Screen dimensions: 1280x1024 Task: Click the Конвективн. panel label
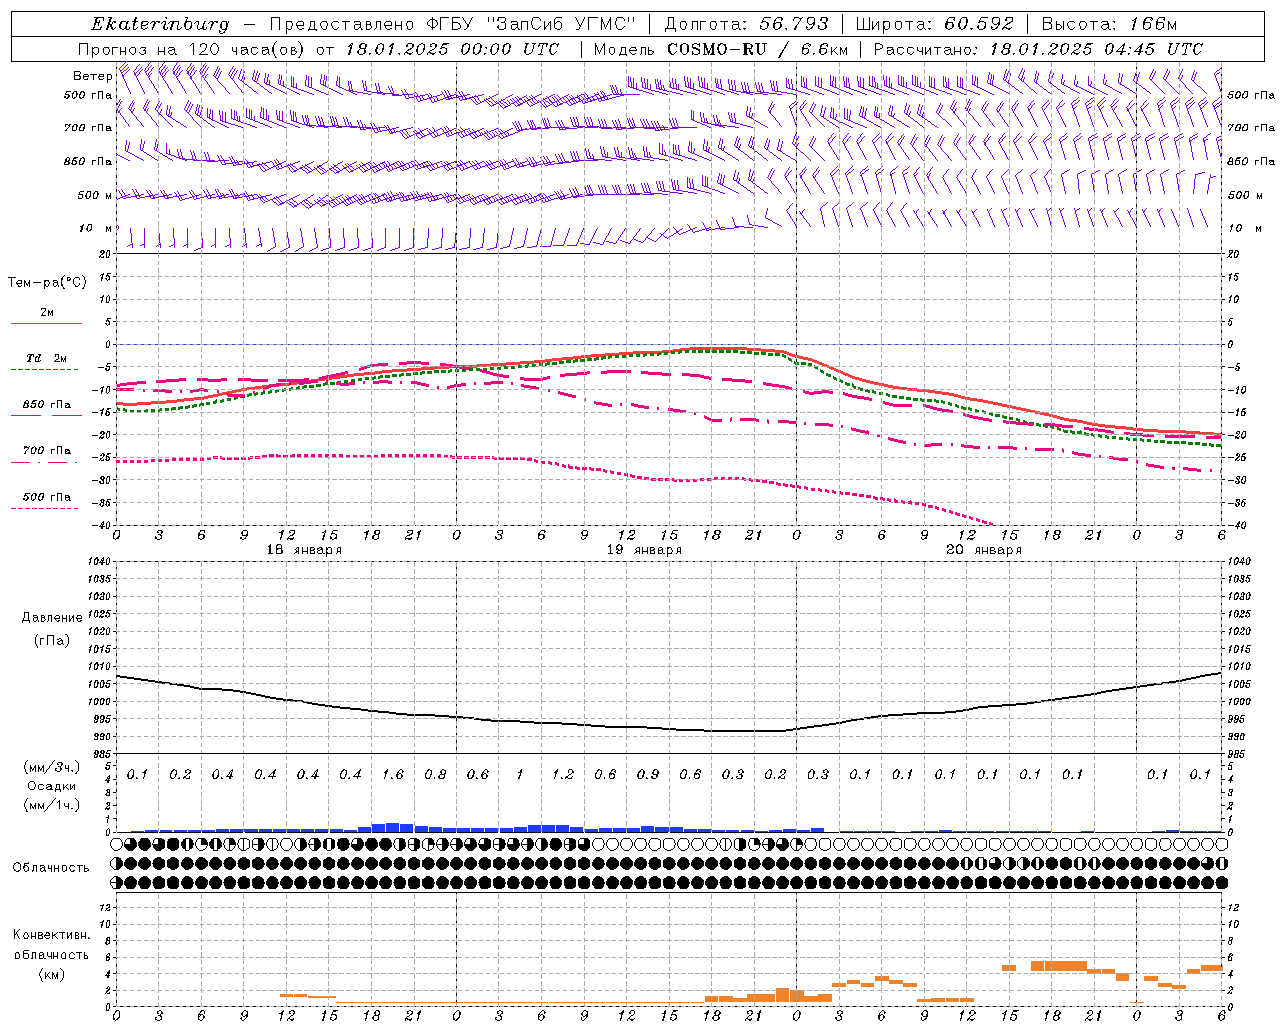51,935
